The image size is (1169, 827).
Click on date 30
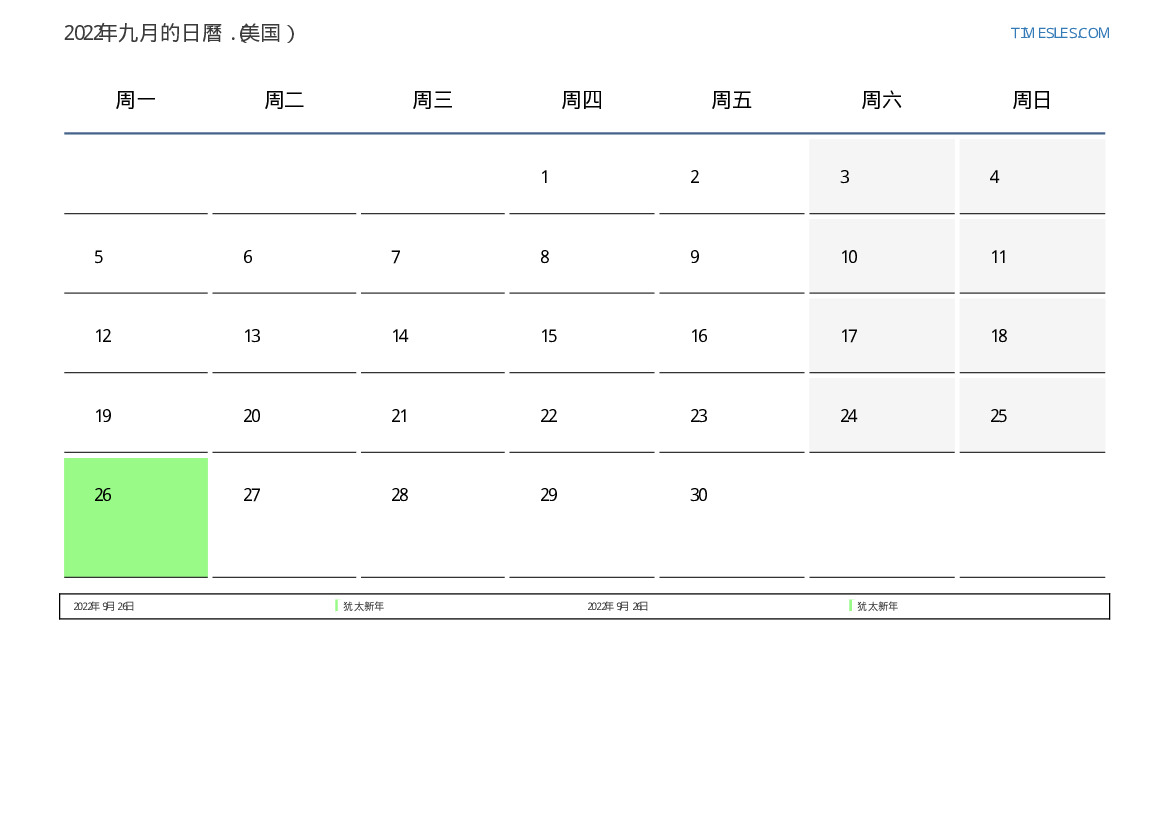[699, 495]
